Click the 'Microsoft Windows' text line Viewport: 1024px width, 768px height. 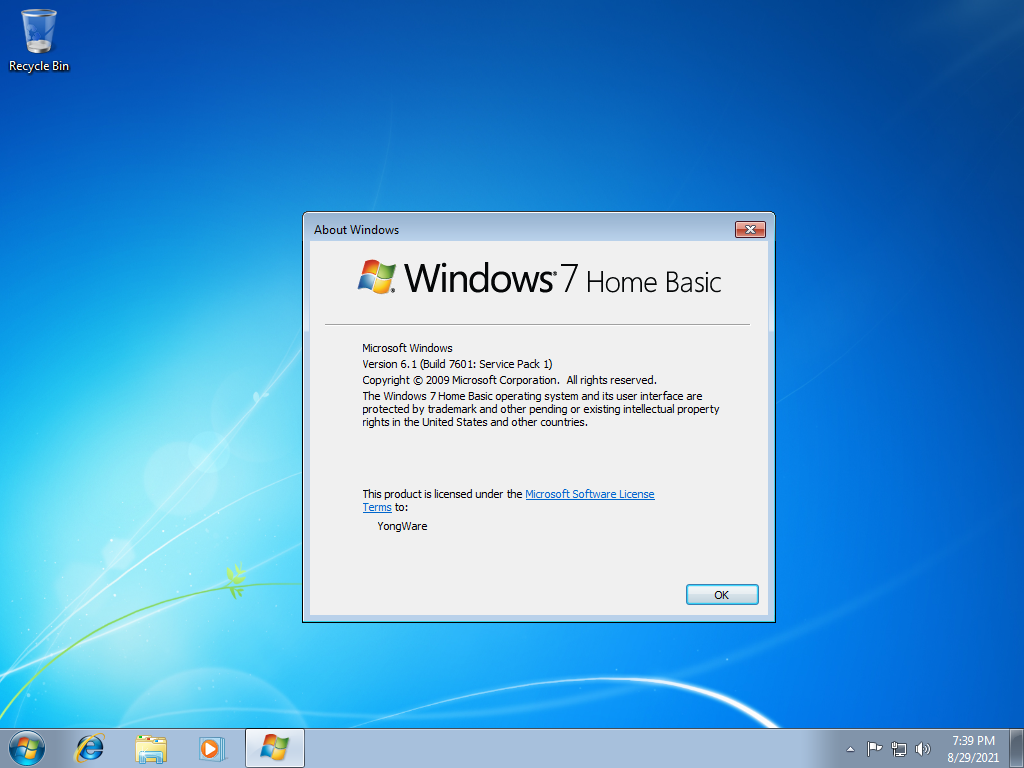pyautogui.click(x=408, y=348)
